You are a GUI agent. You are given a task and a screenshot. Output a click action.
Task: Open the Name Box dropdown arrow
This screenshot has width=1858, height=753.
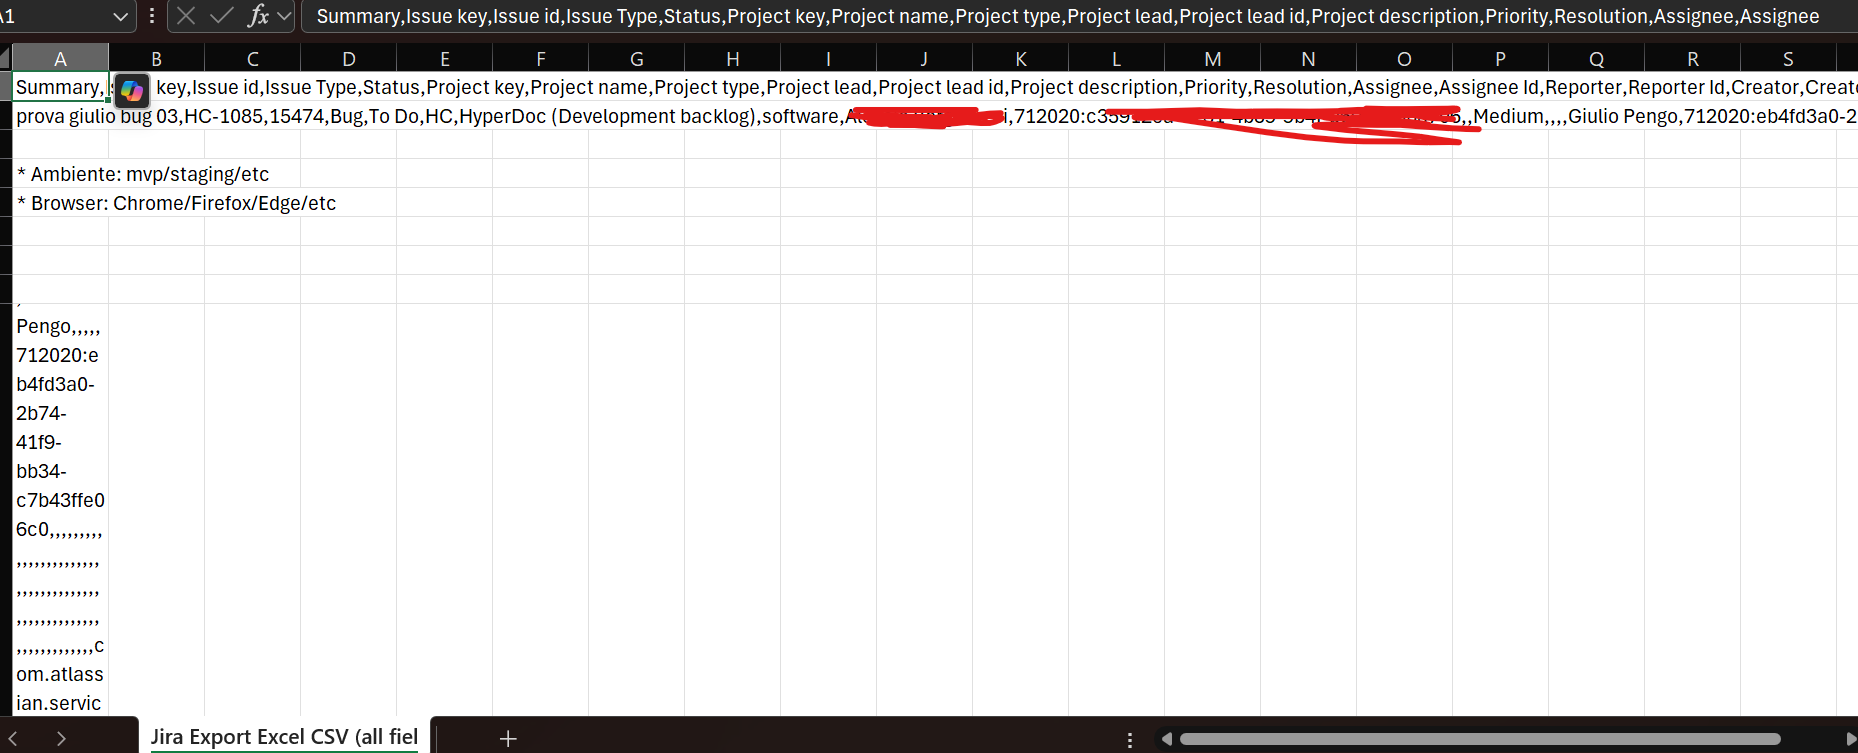click(x=120, y=16)
